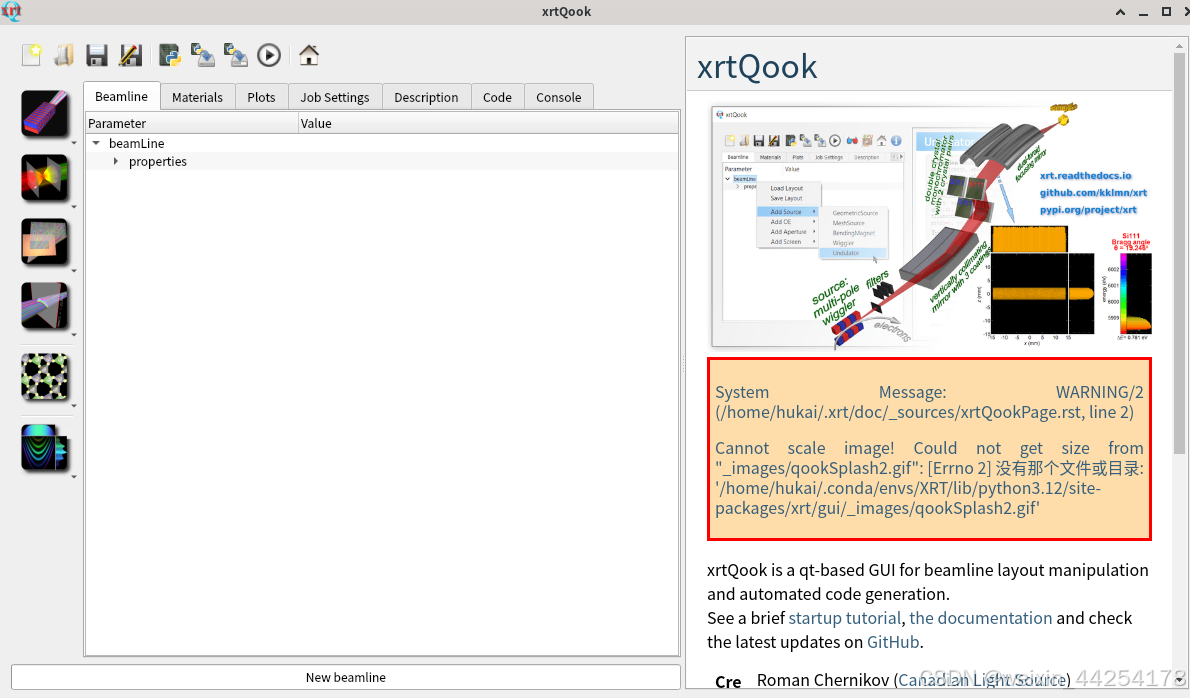This screenshot has width=1190, height=698.
Task: Save the layout with floppy disk icon
Action: 96,55
